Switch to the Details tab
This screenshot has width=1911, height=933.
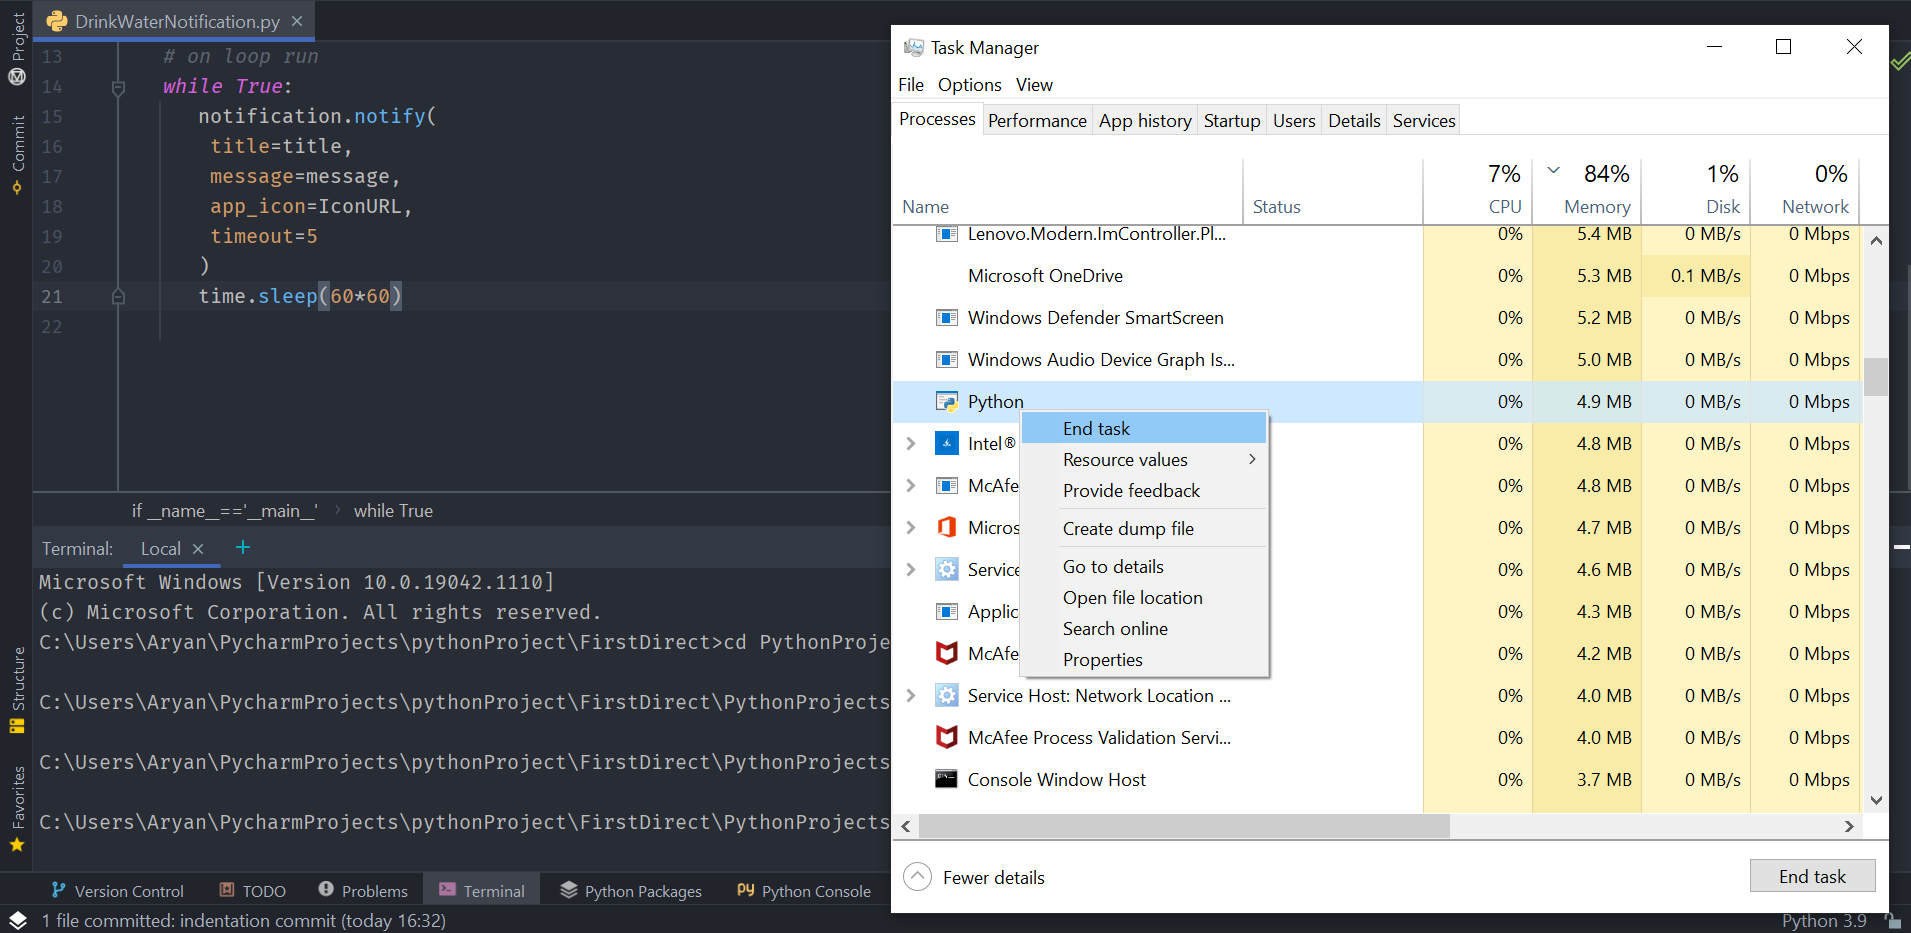1354,120
